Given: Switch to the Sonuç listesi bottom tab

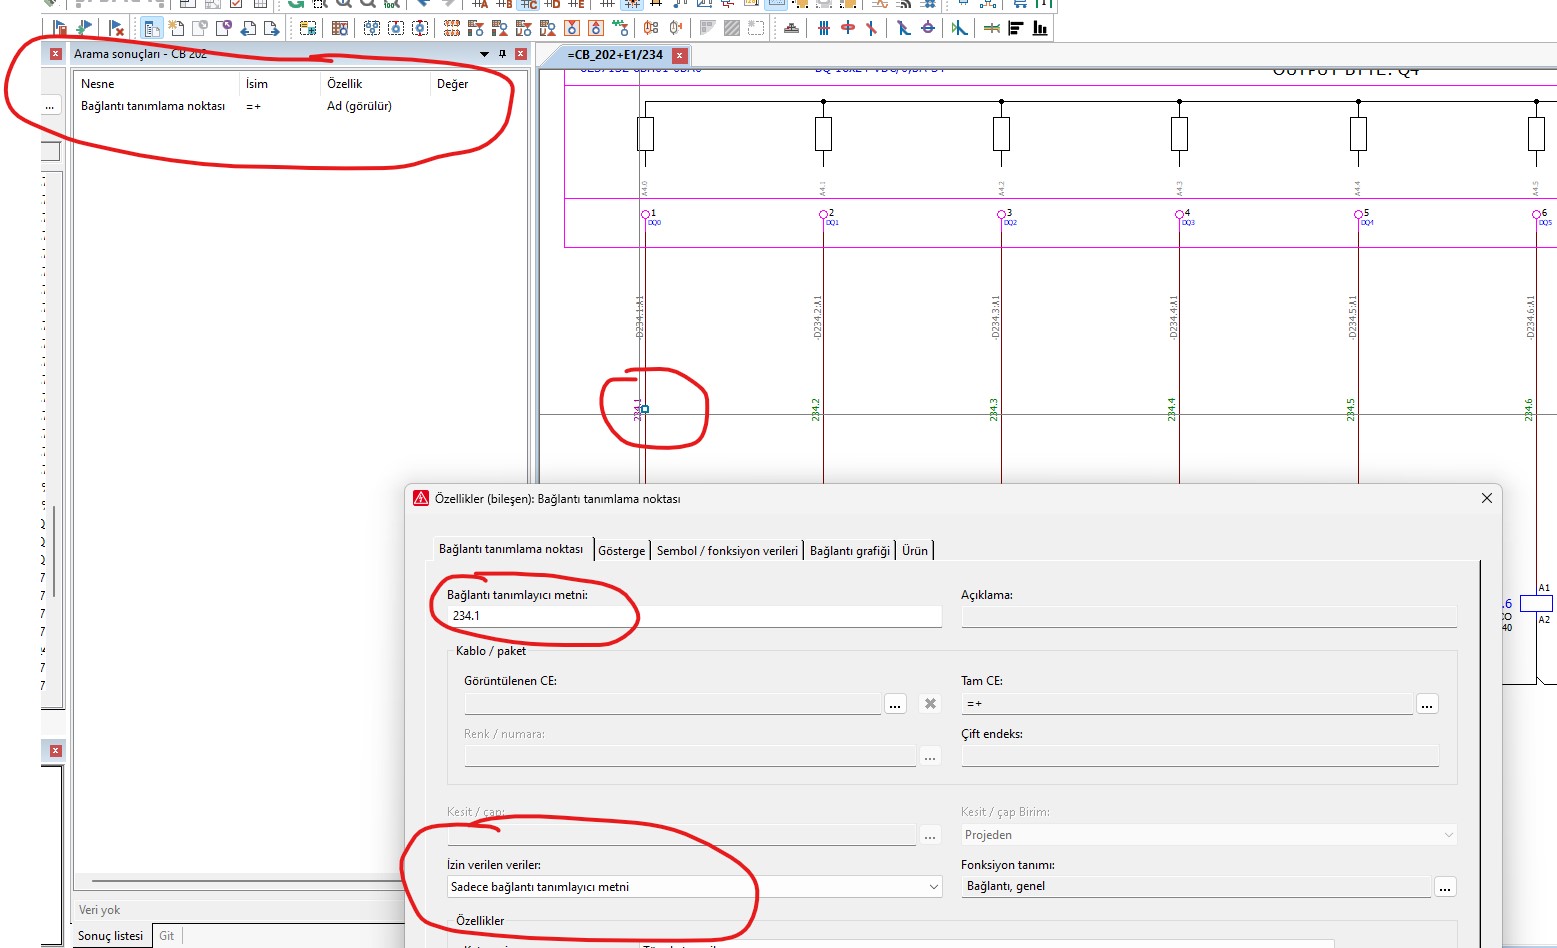Looking at the screenshot, I should (110, 936).
